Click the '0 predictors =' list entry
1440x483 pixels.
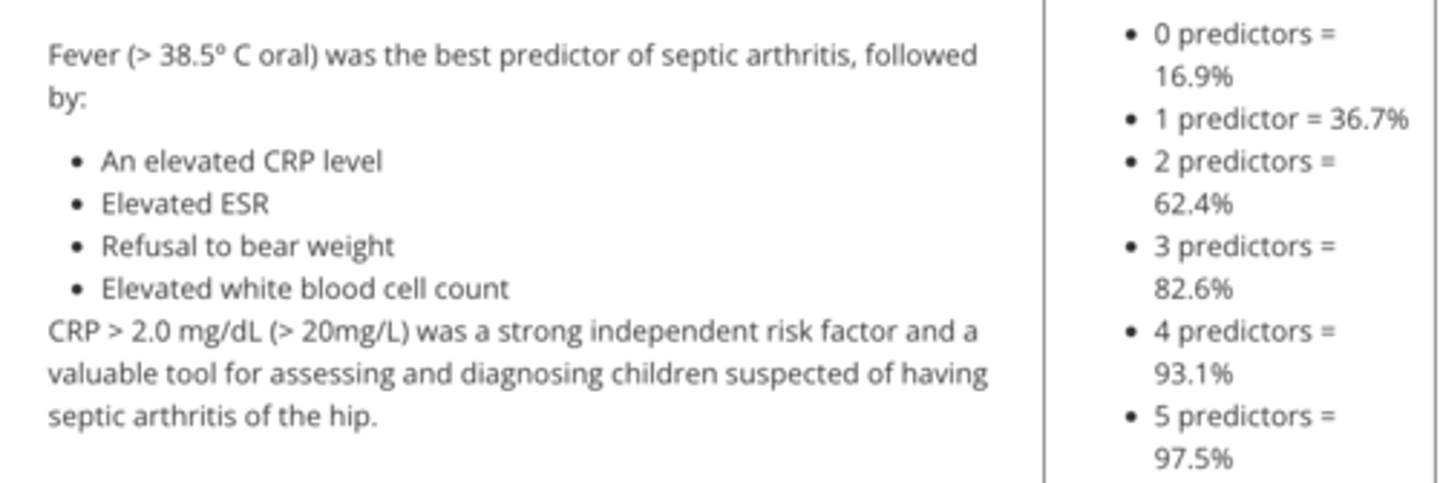coord(1244,35)
